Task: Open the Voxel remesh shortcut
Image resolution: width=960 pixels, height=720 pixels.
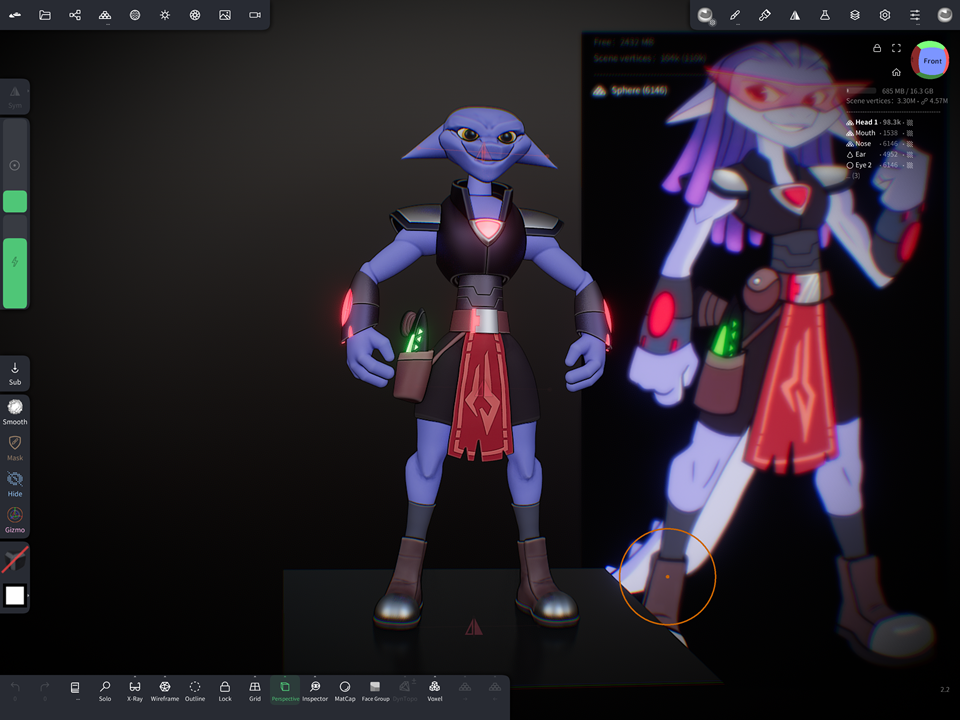Action: (x=435, y=691)
